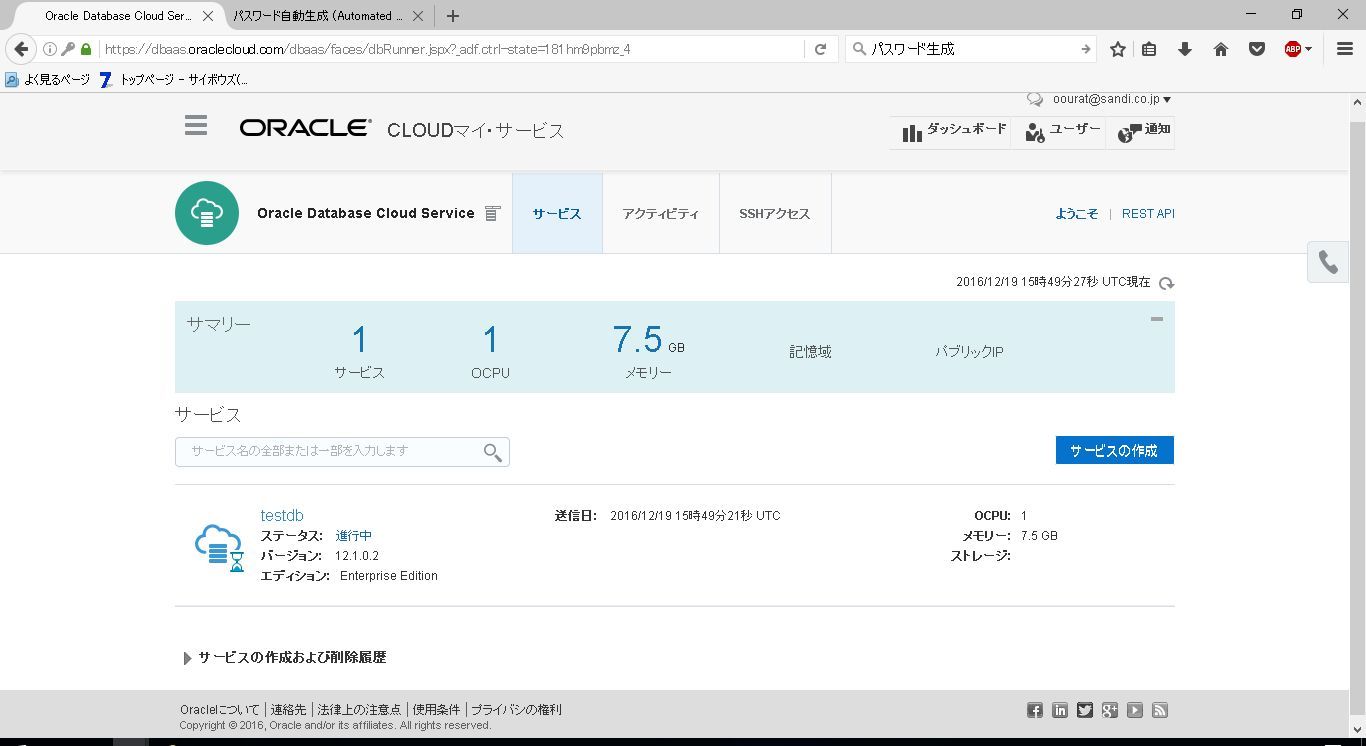Collapse the サマリー summary panel
This screenshot has width=1366, height=746.
coord(1157,319)
